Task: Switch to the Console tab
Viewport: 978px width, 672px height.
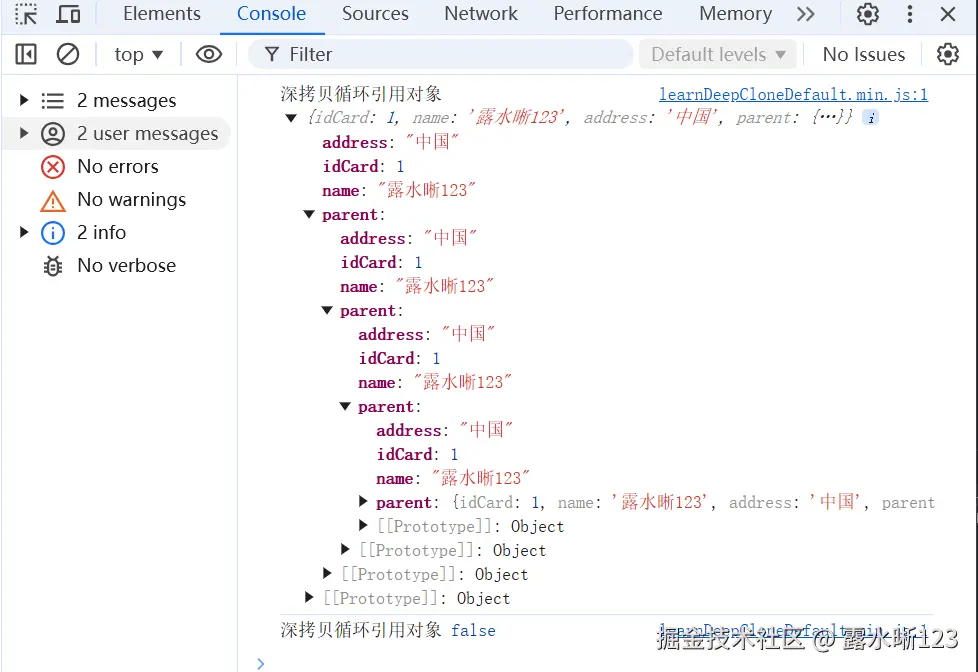Action: click(x=271, y=14)
